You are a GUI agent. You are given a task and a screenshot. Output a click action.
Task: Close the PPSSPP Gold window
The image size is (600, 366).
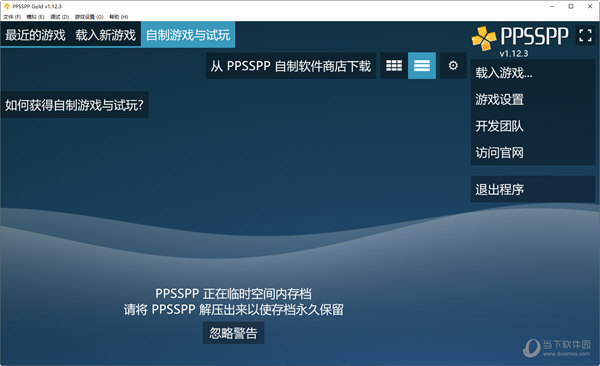590,6
